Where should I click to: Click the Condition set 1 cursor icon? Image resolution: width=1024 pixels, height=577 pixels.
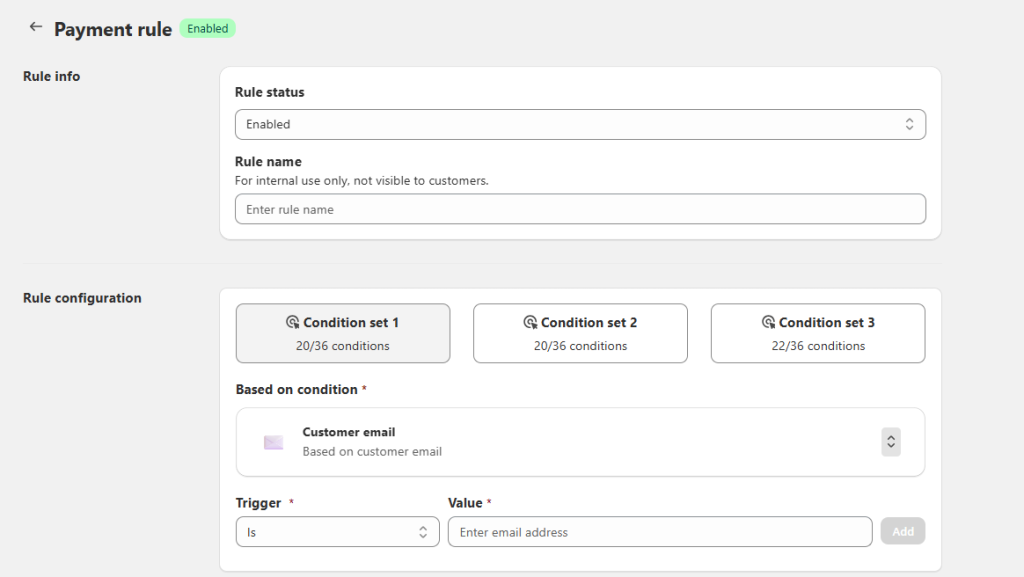click(293, 322)
